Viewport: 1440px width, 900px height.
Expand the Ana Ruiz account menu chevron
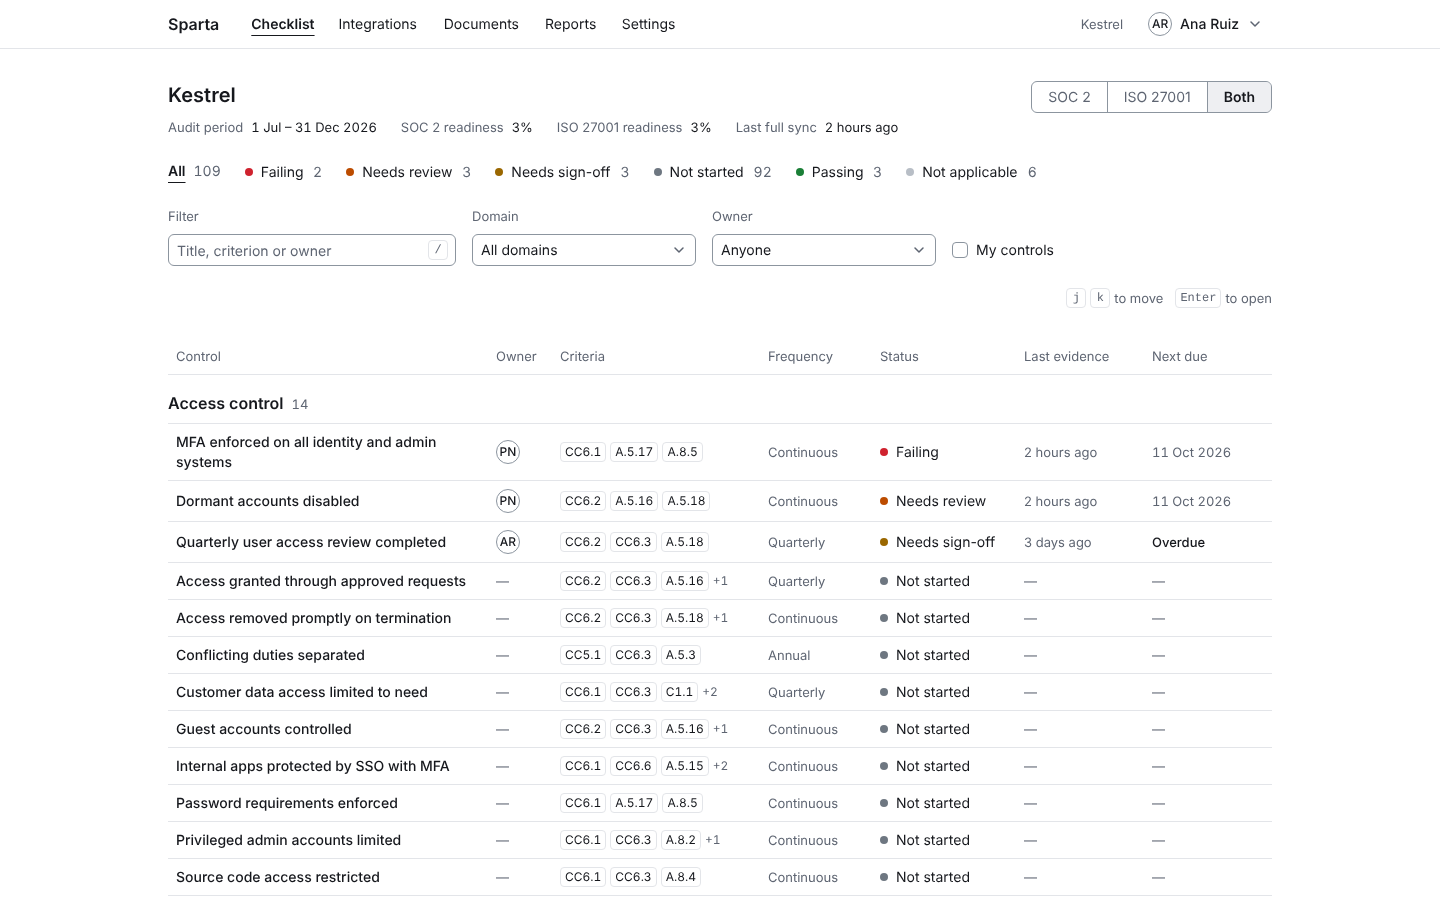pyautogui.click(x=1255, y=24)
